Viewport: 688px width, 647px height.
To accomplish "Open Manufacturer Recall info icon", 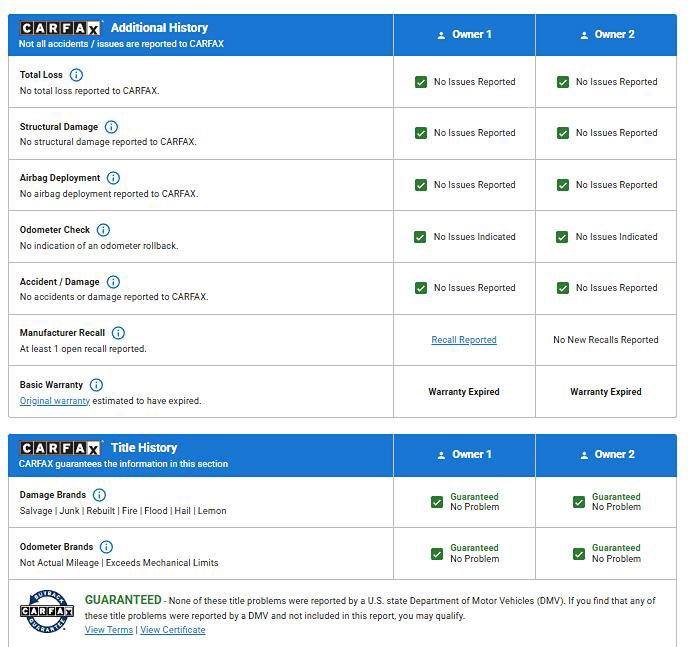I will click(x=118, y=333).
